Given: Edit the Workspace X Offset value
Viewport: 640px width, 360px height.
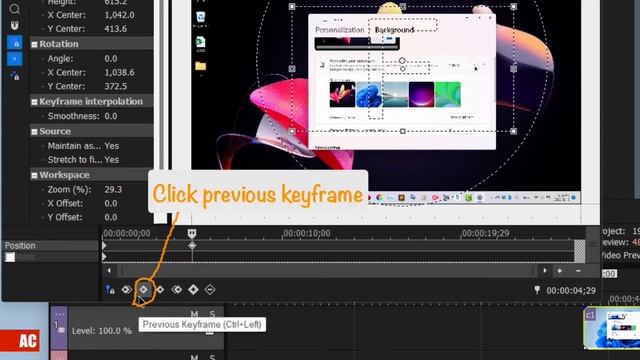Looking at the screenshot, I should tap(111, 203).
